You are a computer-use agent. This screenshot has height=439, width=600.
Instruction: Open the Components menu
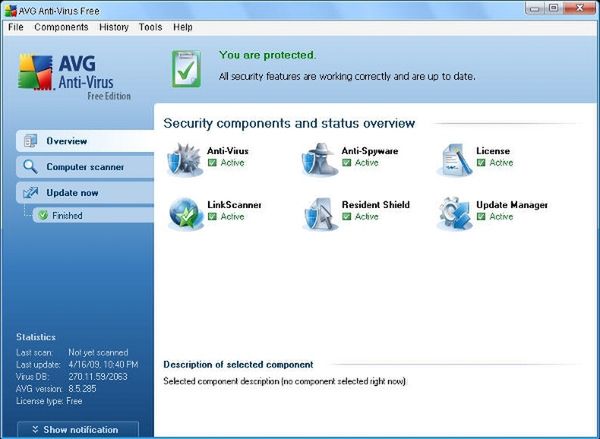[61, 27]
